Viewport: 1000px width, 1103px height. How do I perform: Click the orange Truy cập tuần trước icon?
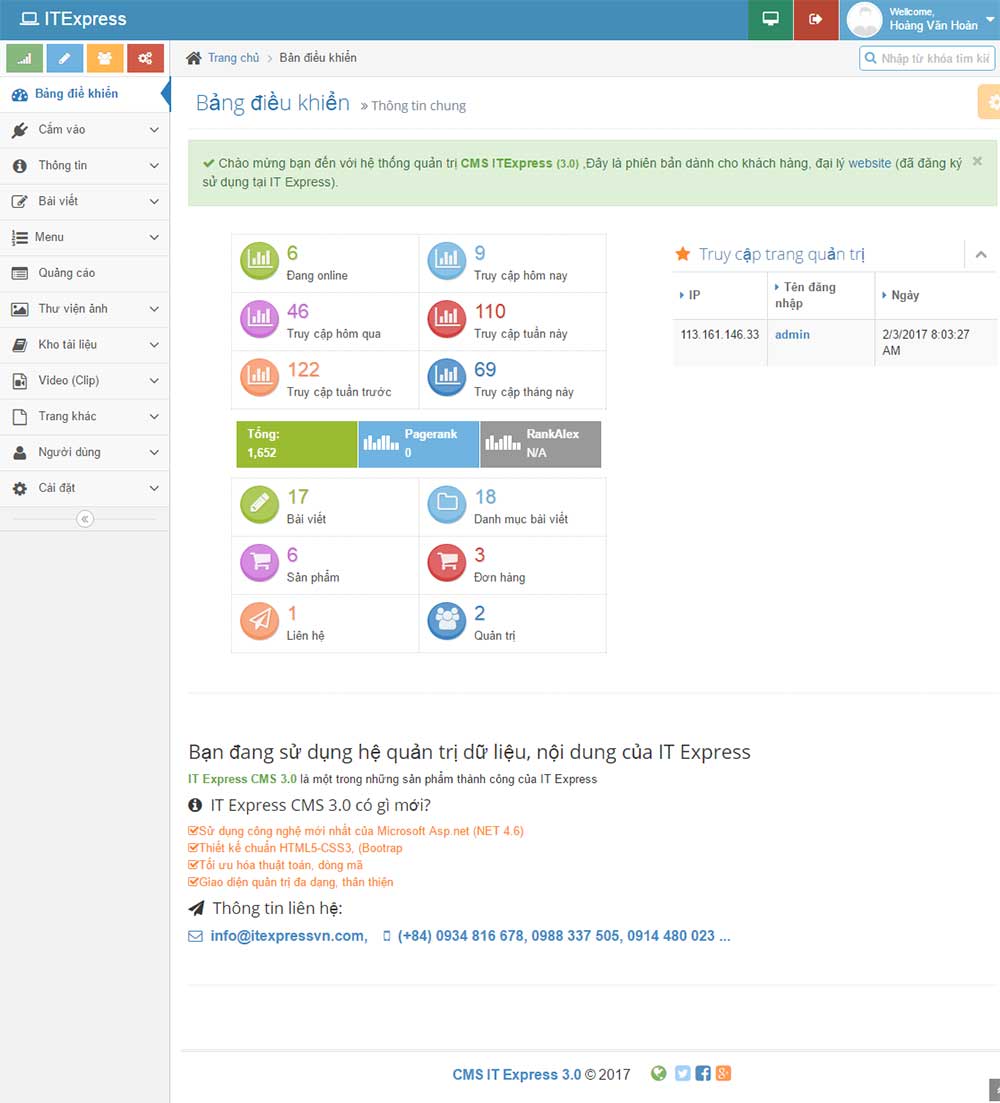coord(259,377)
